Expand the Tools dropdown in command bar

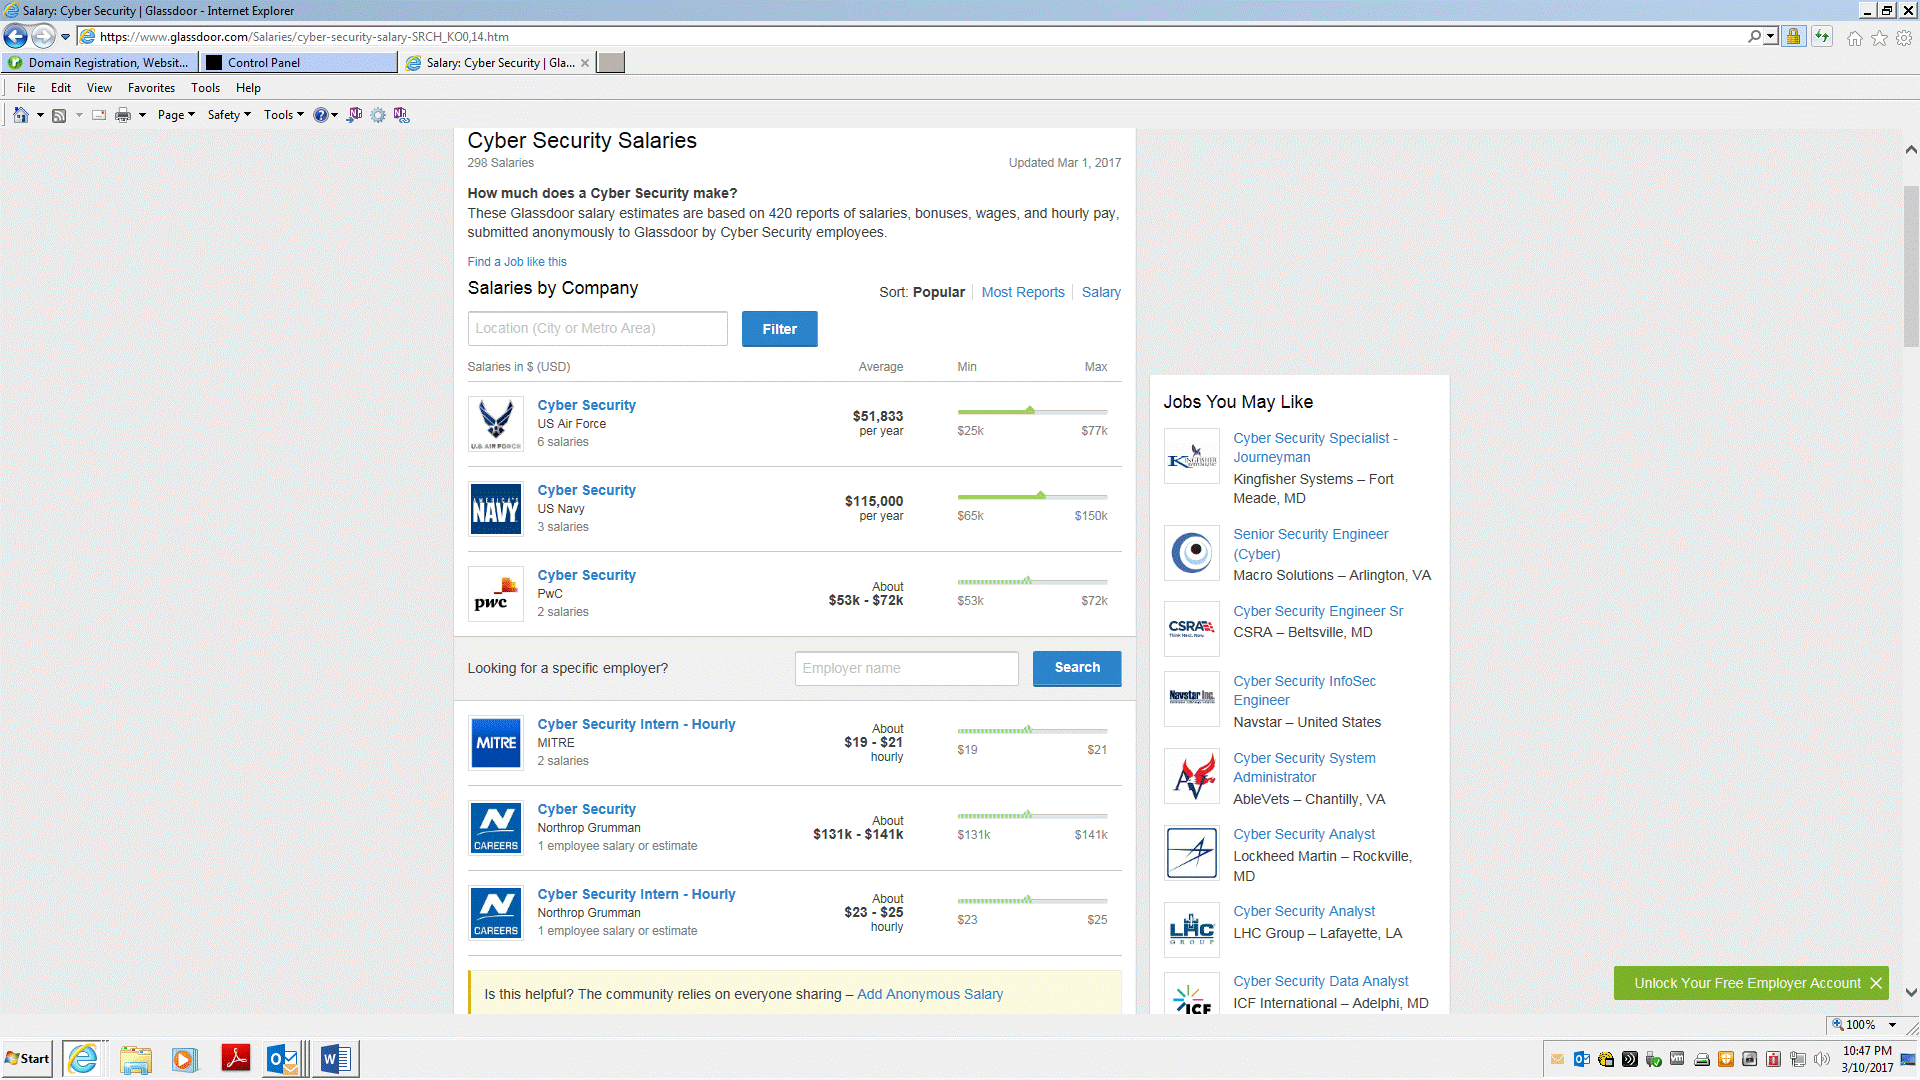[284, 115]
